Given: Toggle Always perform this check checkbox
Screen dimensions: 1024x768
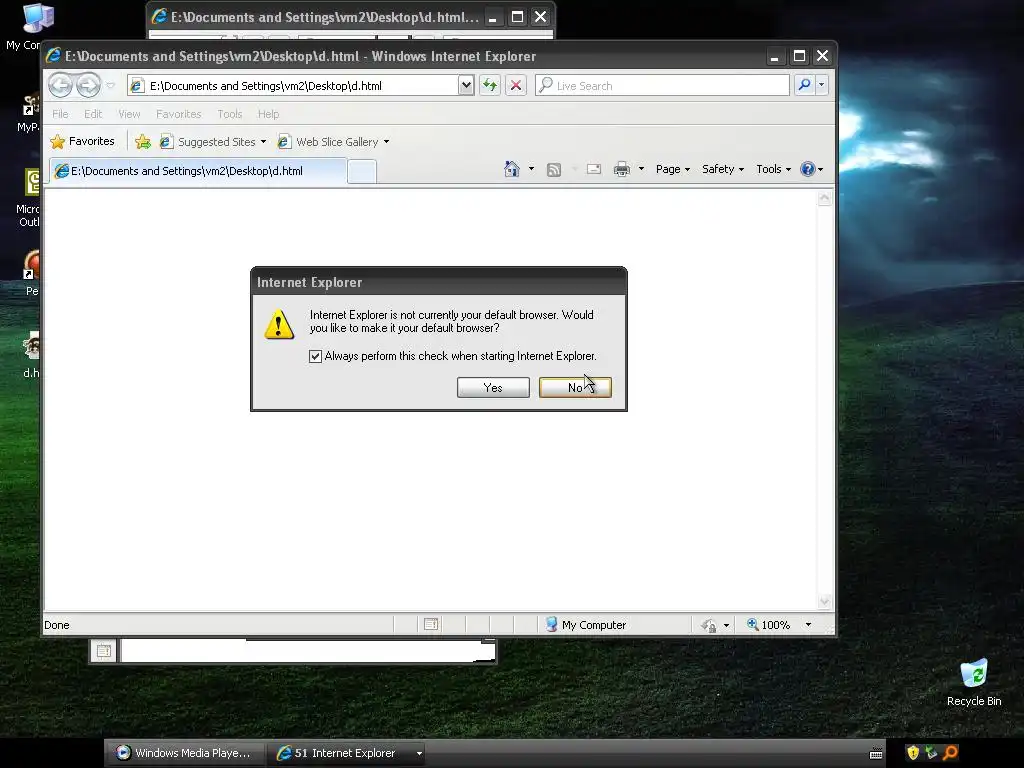Looking at the screenshot, I should point(315,356).
